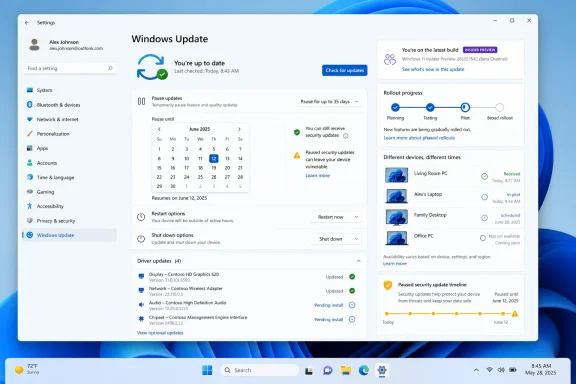Open the Restart now dropdown
The height and width of the screenshot is (384, 576).
tap(336, 217)
